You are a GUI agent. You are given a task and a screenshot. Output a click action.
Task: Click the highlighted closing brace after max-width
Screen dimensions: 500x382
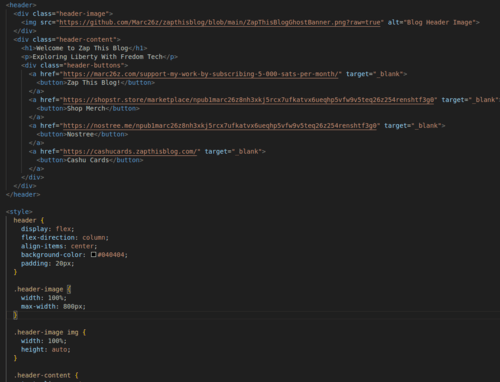pos(15,315)
